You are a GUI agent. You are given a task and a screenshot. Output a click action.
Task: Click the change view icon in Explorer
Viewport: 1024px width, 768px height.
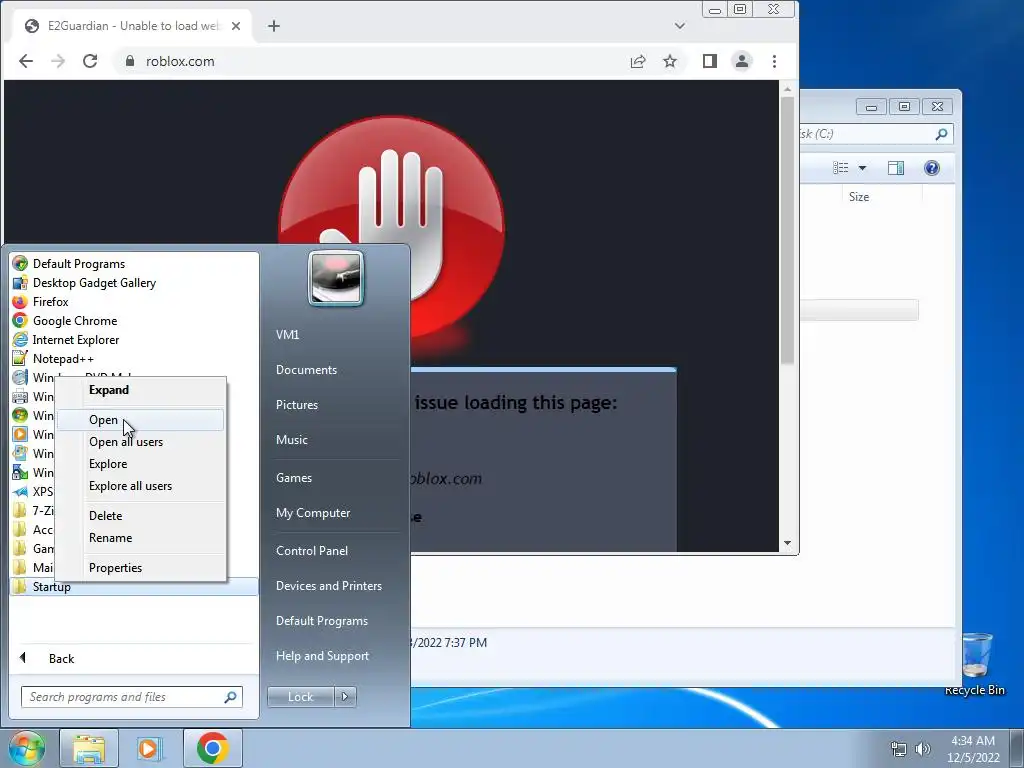point(840,168)
